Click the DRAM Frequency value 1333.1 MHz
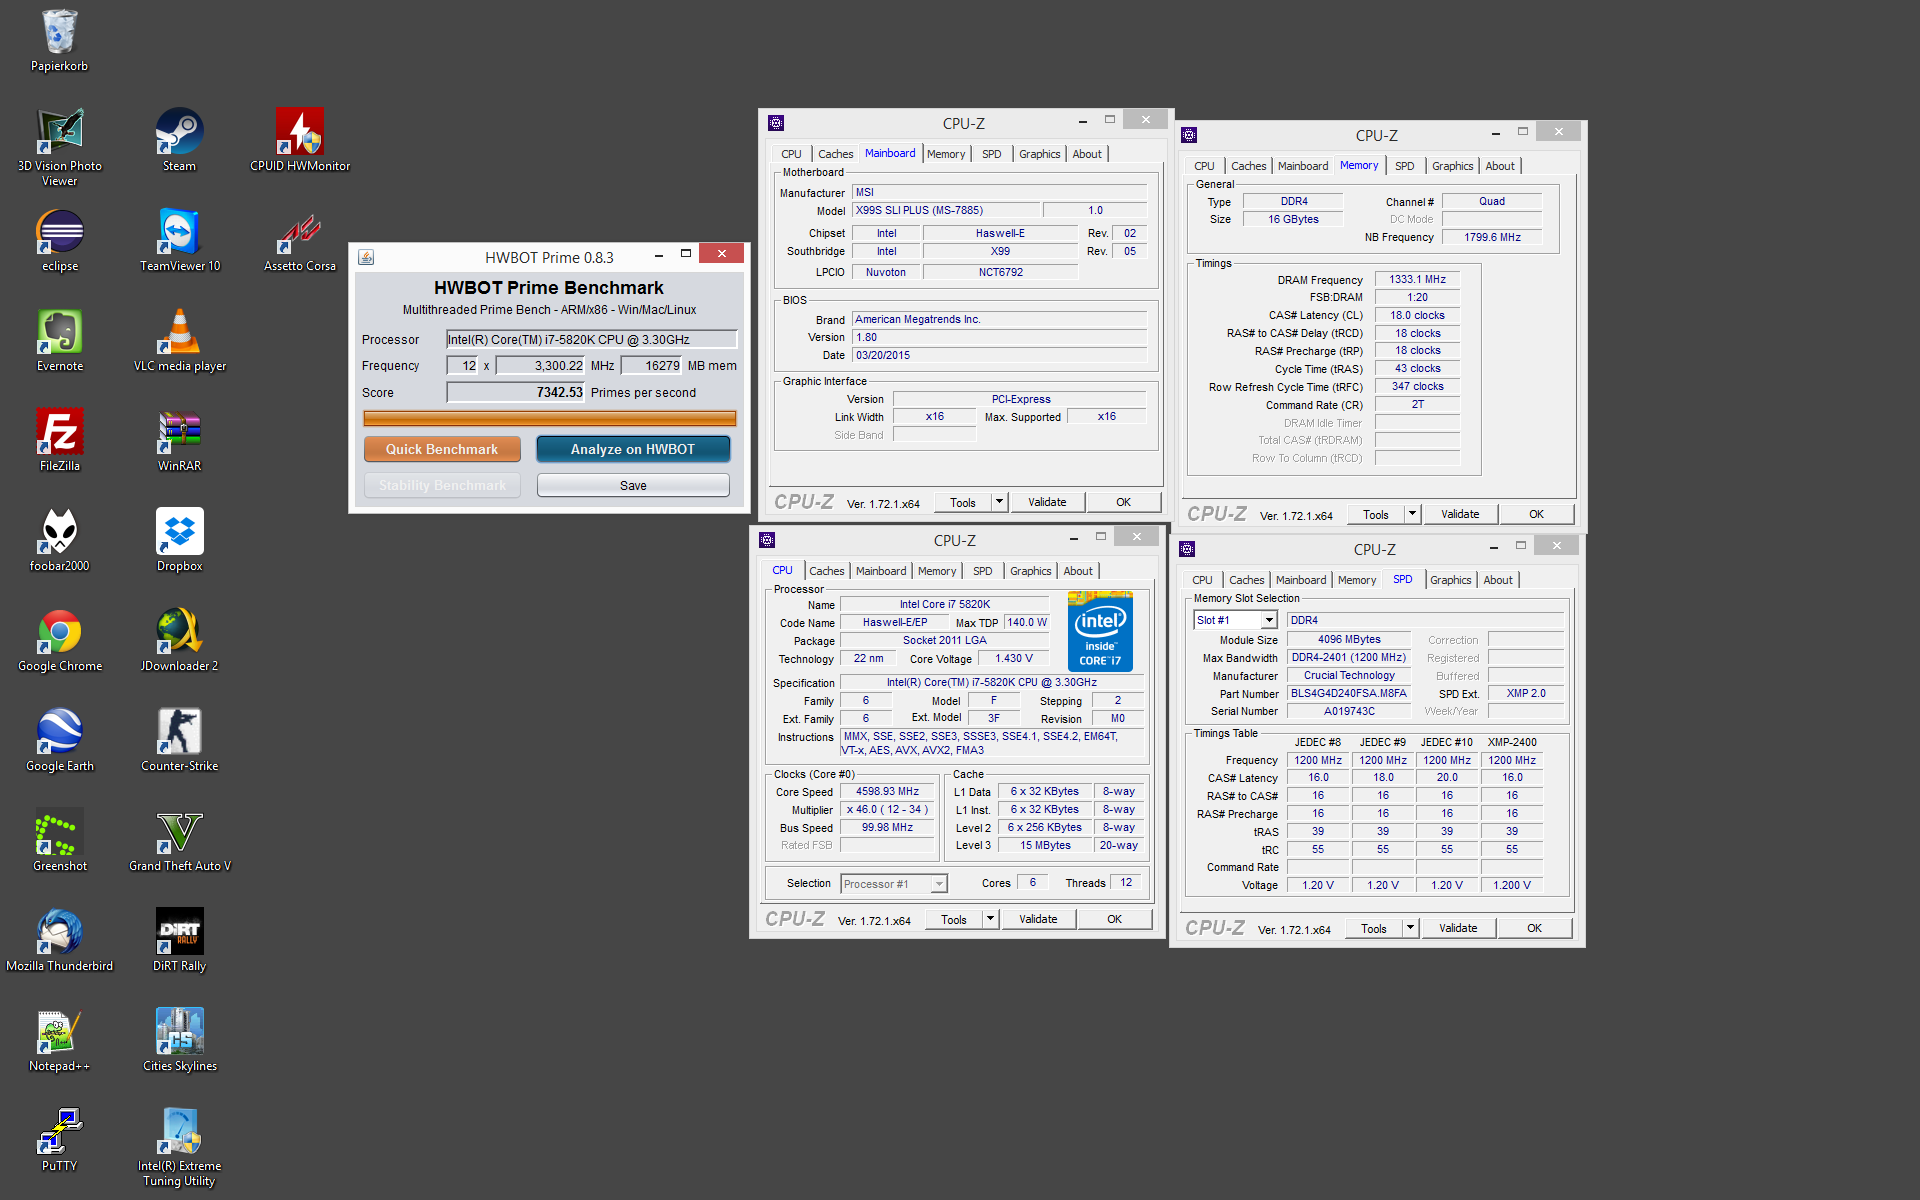The width and height of the screenshot is (1920, 1200). coord(1417,279)
